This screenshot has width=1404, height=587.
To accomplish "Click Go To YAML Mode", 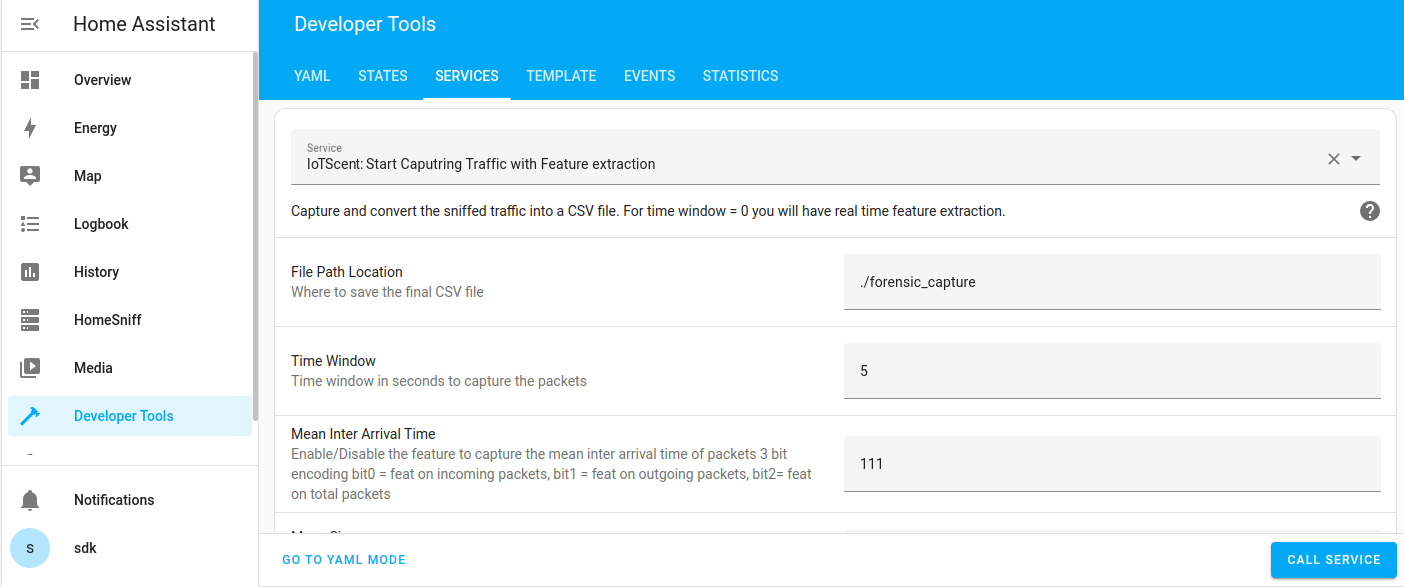I will point(344,560).
